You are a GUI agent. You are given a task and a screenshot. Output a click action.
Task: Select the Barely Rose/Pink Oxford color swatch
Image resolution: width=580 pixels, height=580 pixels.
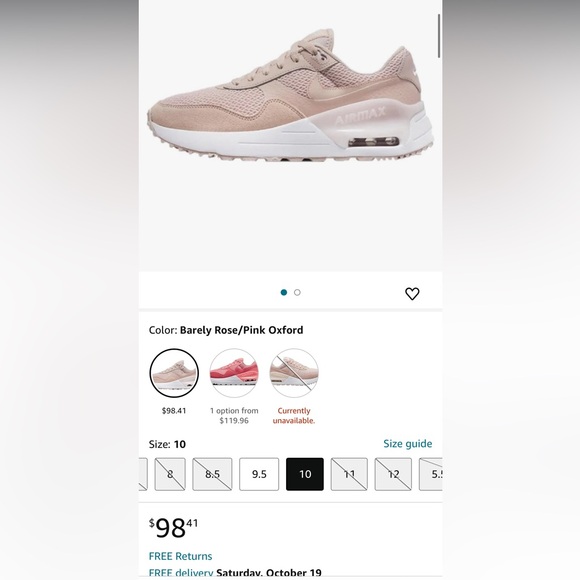[x=174, y=373]
